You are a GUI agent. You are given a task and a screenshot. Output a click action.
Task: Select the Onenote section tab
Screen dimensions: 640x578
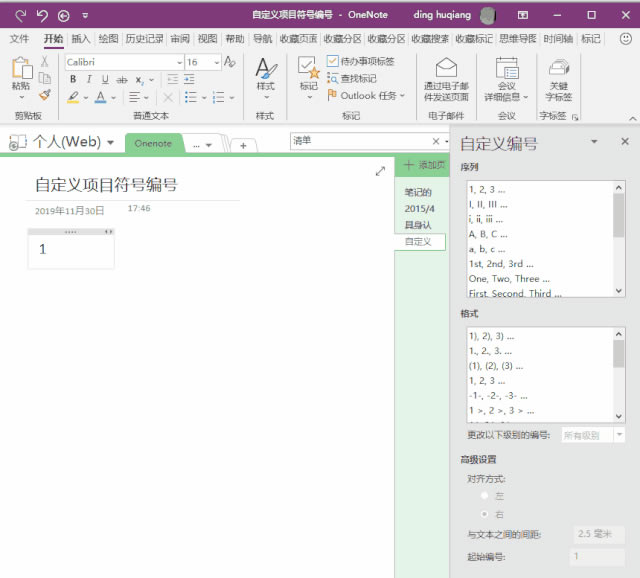click(153, 144)
